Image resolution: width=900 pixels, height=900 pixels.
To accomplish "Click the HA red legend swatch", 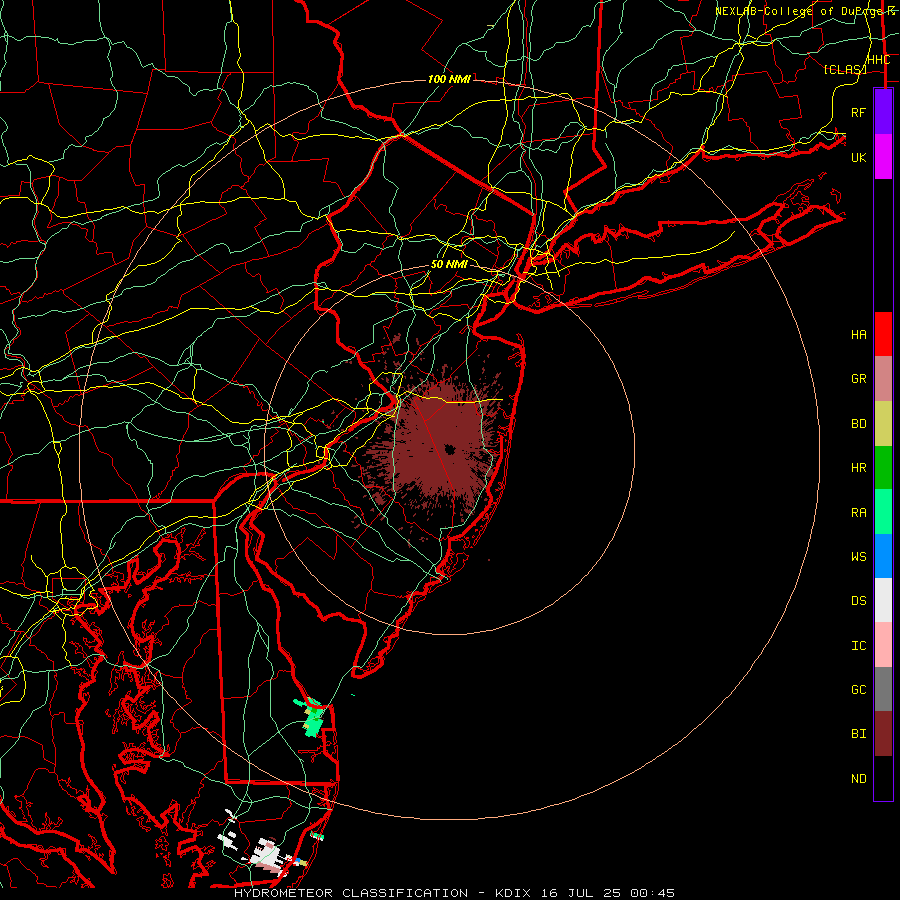I will (883, 334).
